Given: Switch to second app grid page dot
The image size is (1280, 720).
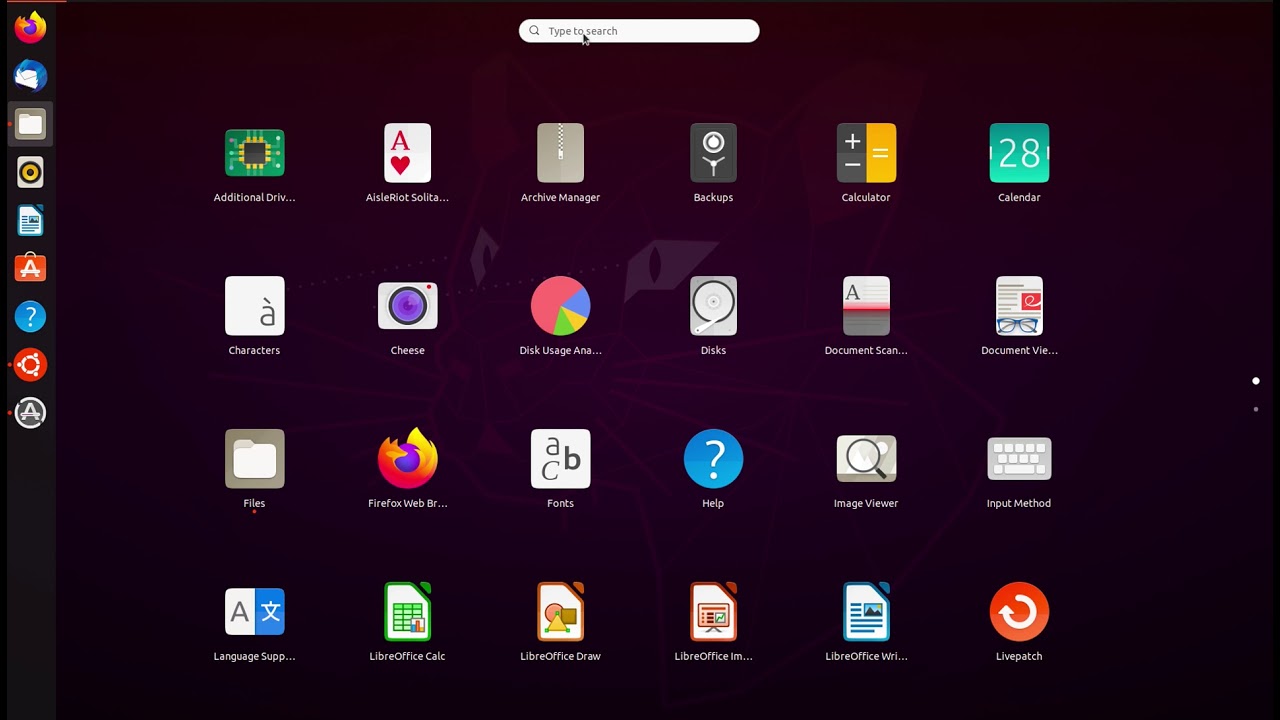Looking at the screenshot, I should click(x=1256, y=409).
